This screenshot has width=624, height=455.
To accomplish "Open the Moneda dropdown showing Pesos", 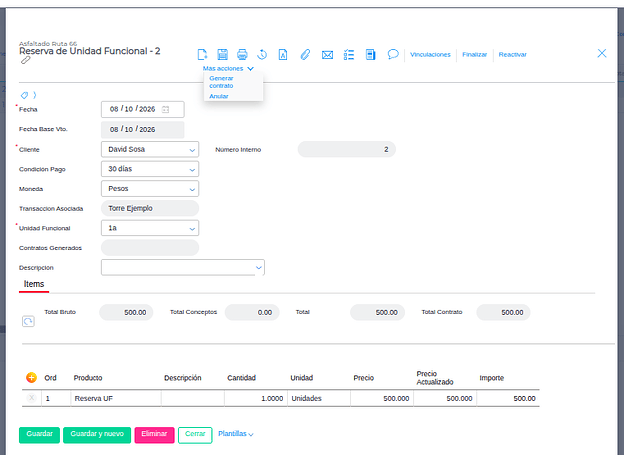I will (x=150, y=189).
